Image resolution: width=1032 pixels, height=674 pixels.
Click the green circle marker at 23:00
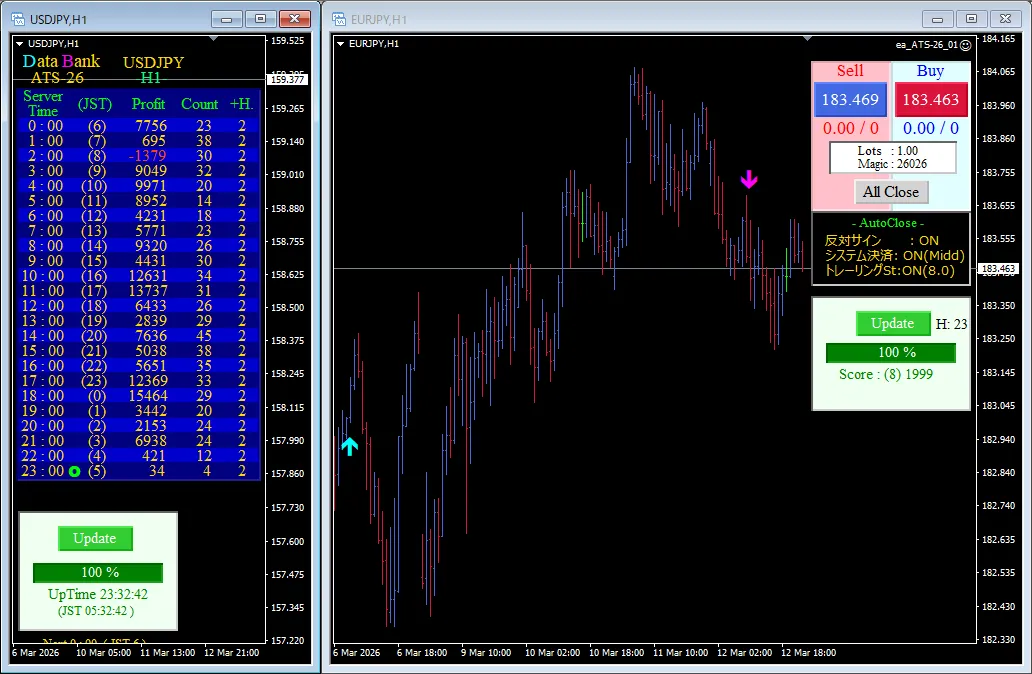coord(74,471)
